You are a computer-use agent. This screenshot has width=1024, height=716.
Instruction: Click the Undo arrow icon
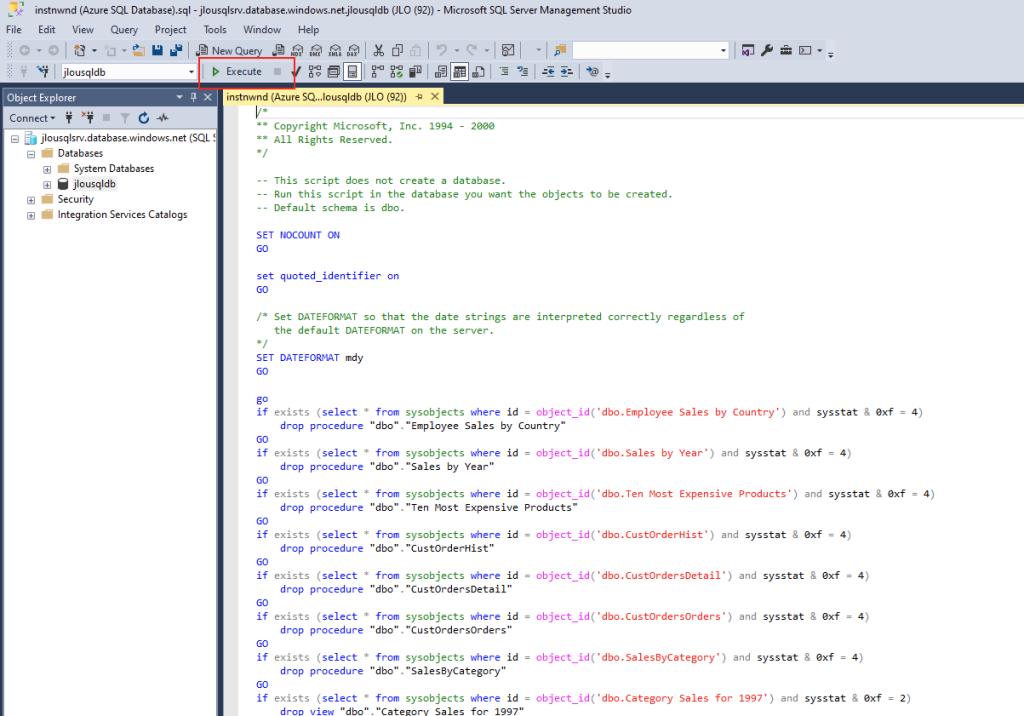pyautogui.click(x=442, y=50)
